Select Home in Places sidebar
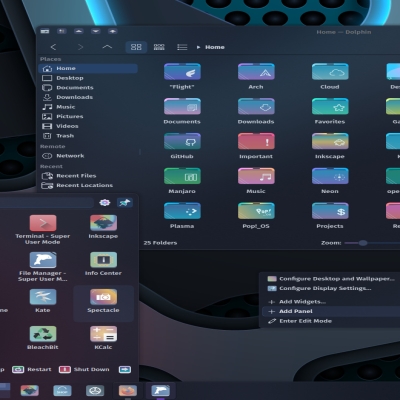 coord(88,68)
